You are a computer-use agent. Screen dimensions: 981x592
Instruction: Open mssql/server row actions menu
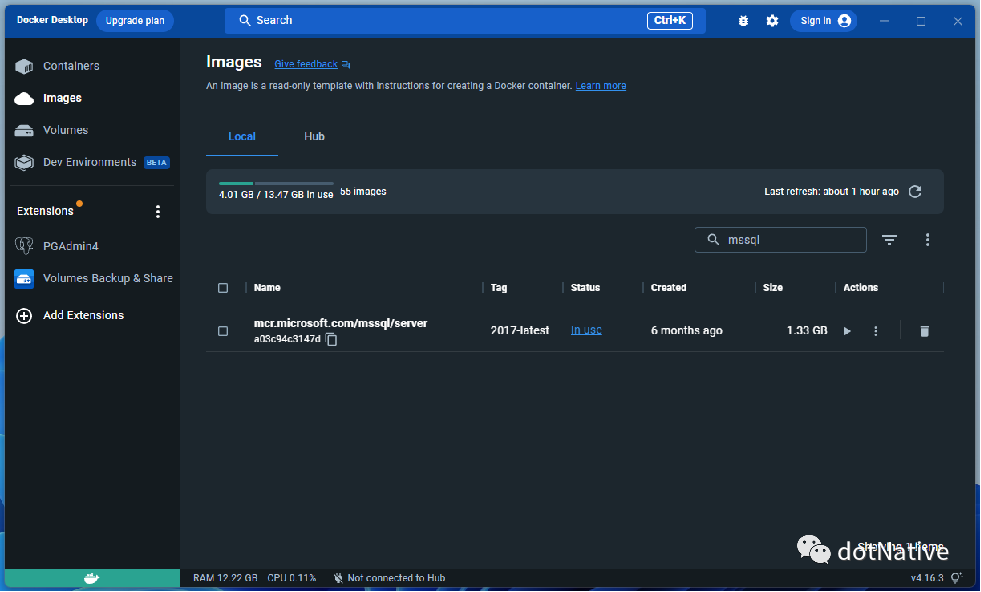click(875, 331)
